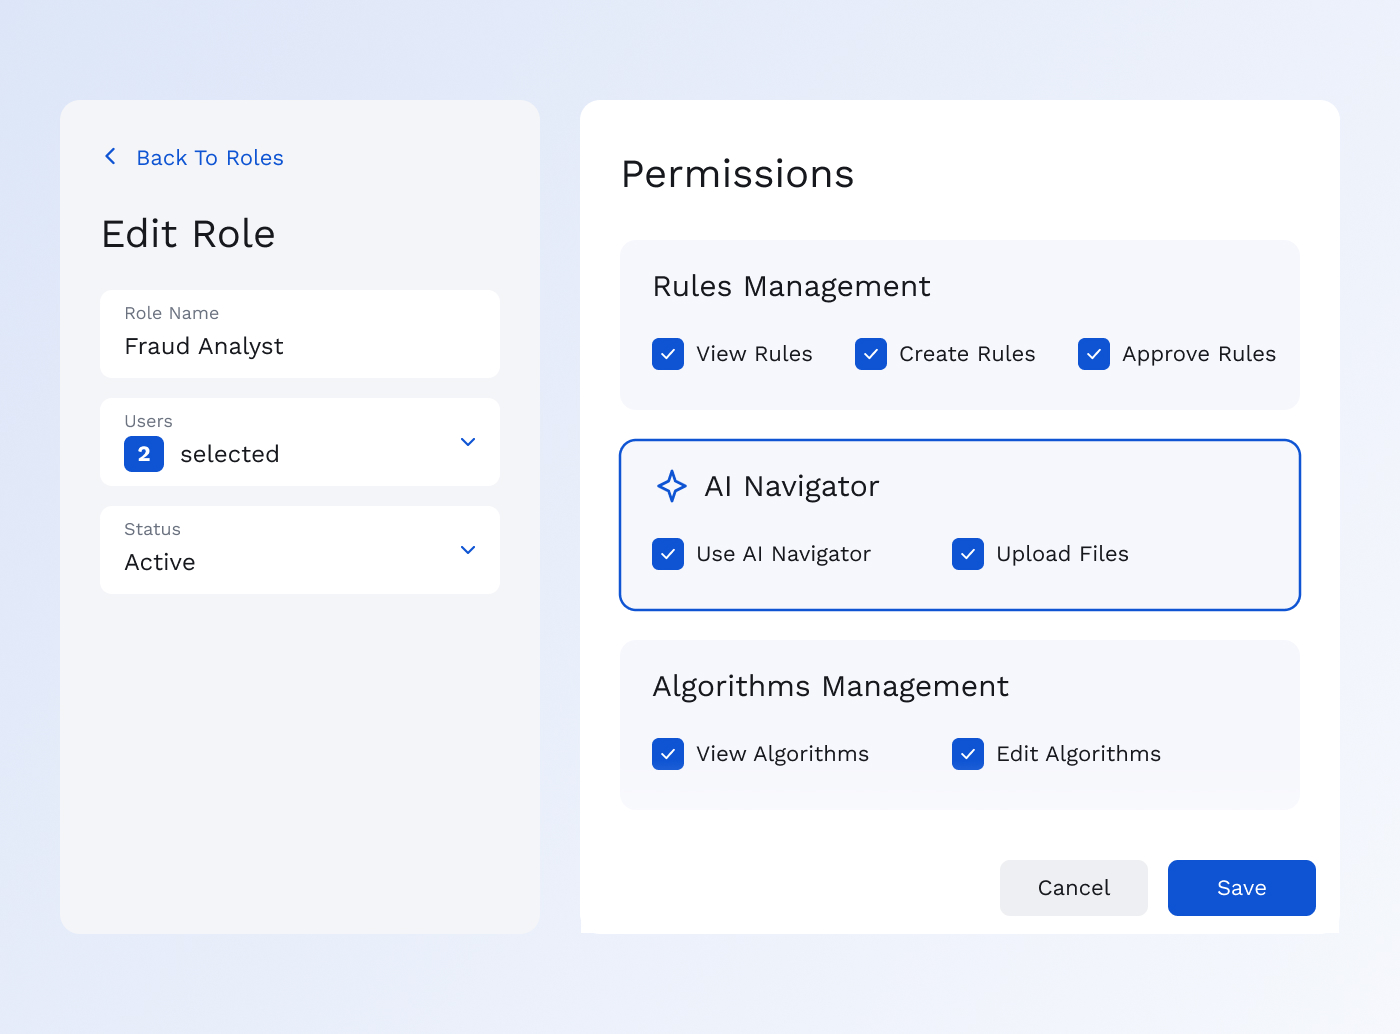Uncheck the Create Rules checkbox
Image resolution: width=1400 pixels, height=1034 pixels.
pyautogui.click(x=871, y=354)
